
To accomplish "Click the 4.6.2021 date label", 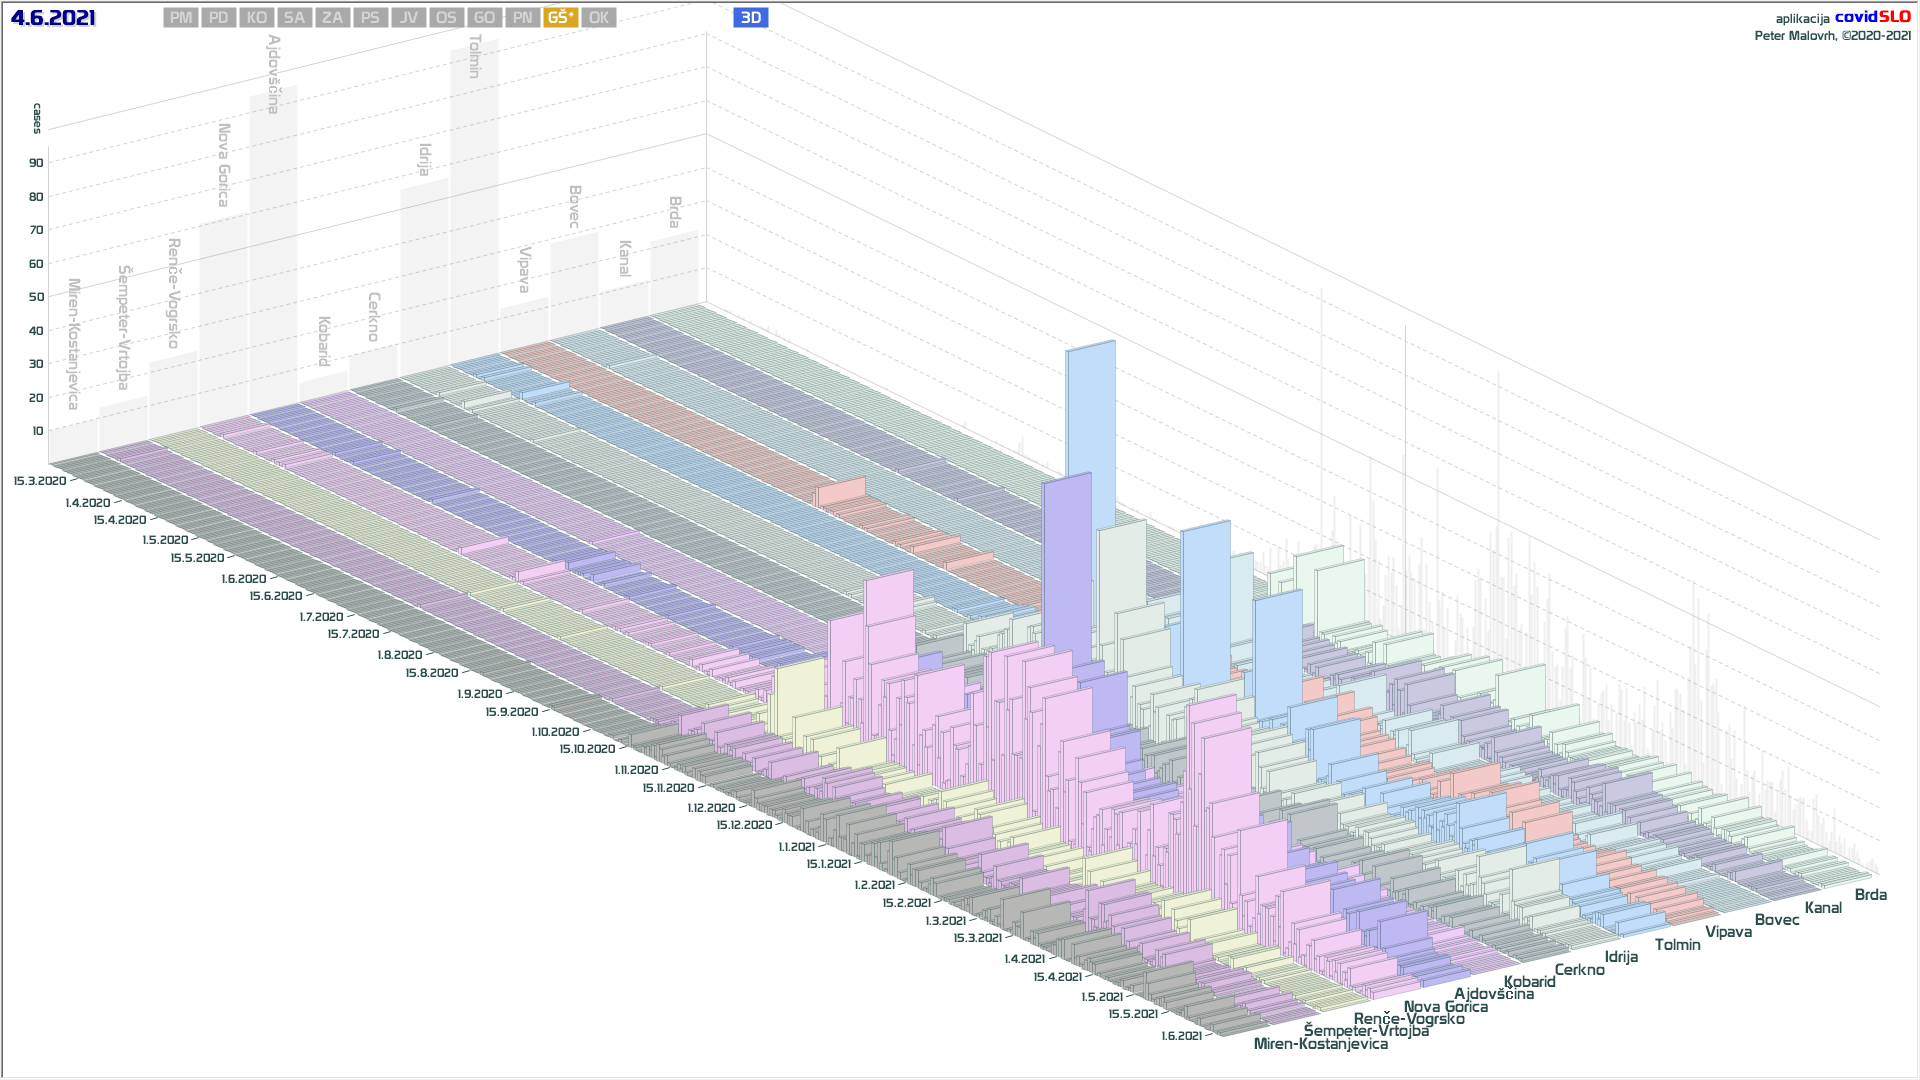I will pyautogui.click(x=53, y=18).
